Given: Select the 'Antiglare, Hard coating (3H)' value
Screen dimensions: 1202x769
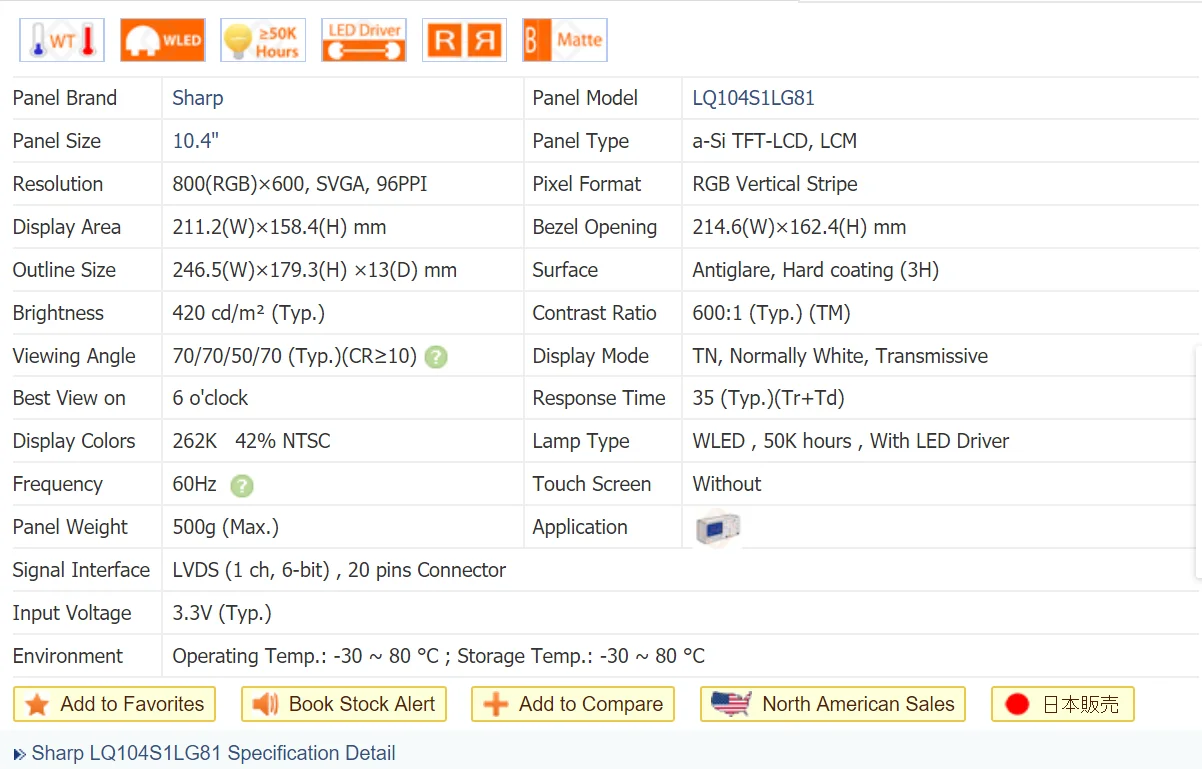Looking at the screenshot, I should click(816, 270).
